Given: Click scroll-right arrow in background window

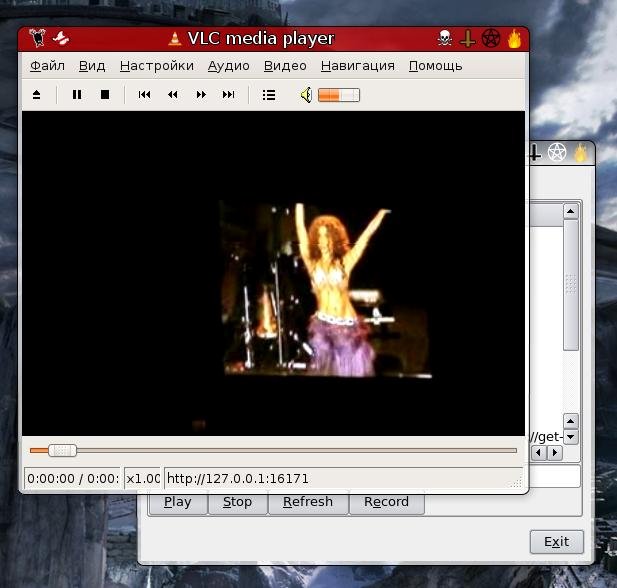Looking at the screenshot, I should tap(555, 453).
